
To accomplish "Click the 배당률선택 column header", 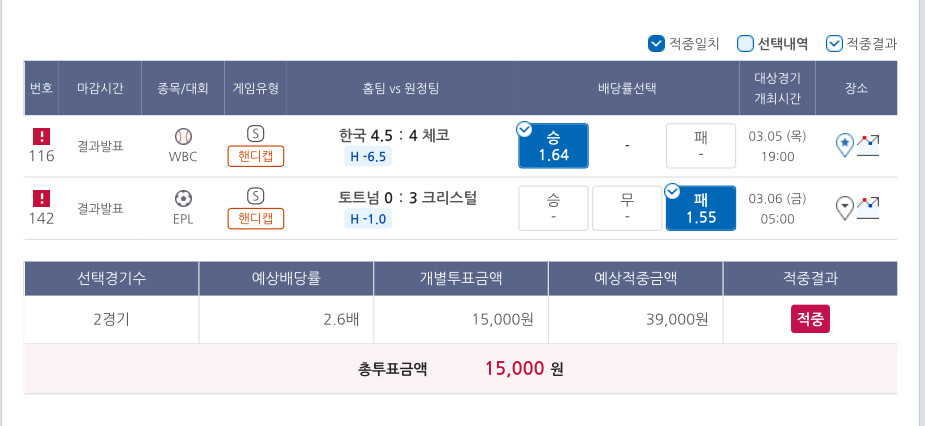I will click(x=627, y=88).
